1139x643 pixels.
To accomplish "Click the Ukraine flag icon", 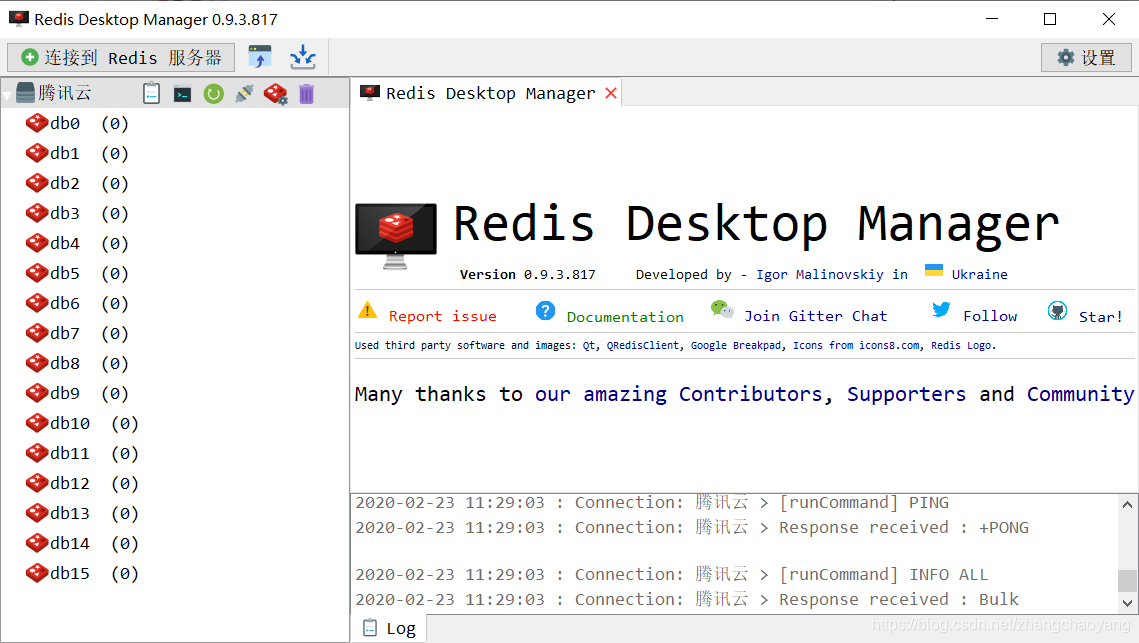I will tap(933, 270).
